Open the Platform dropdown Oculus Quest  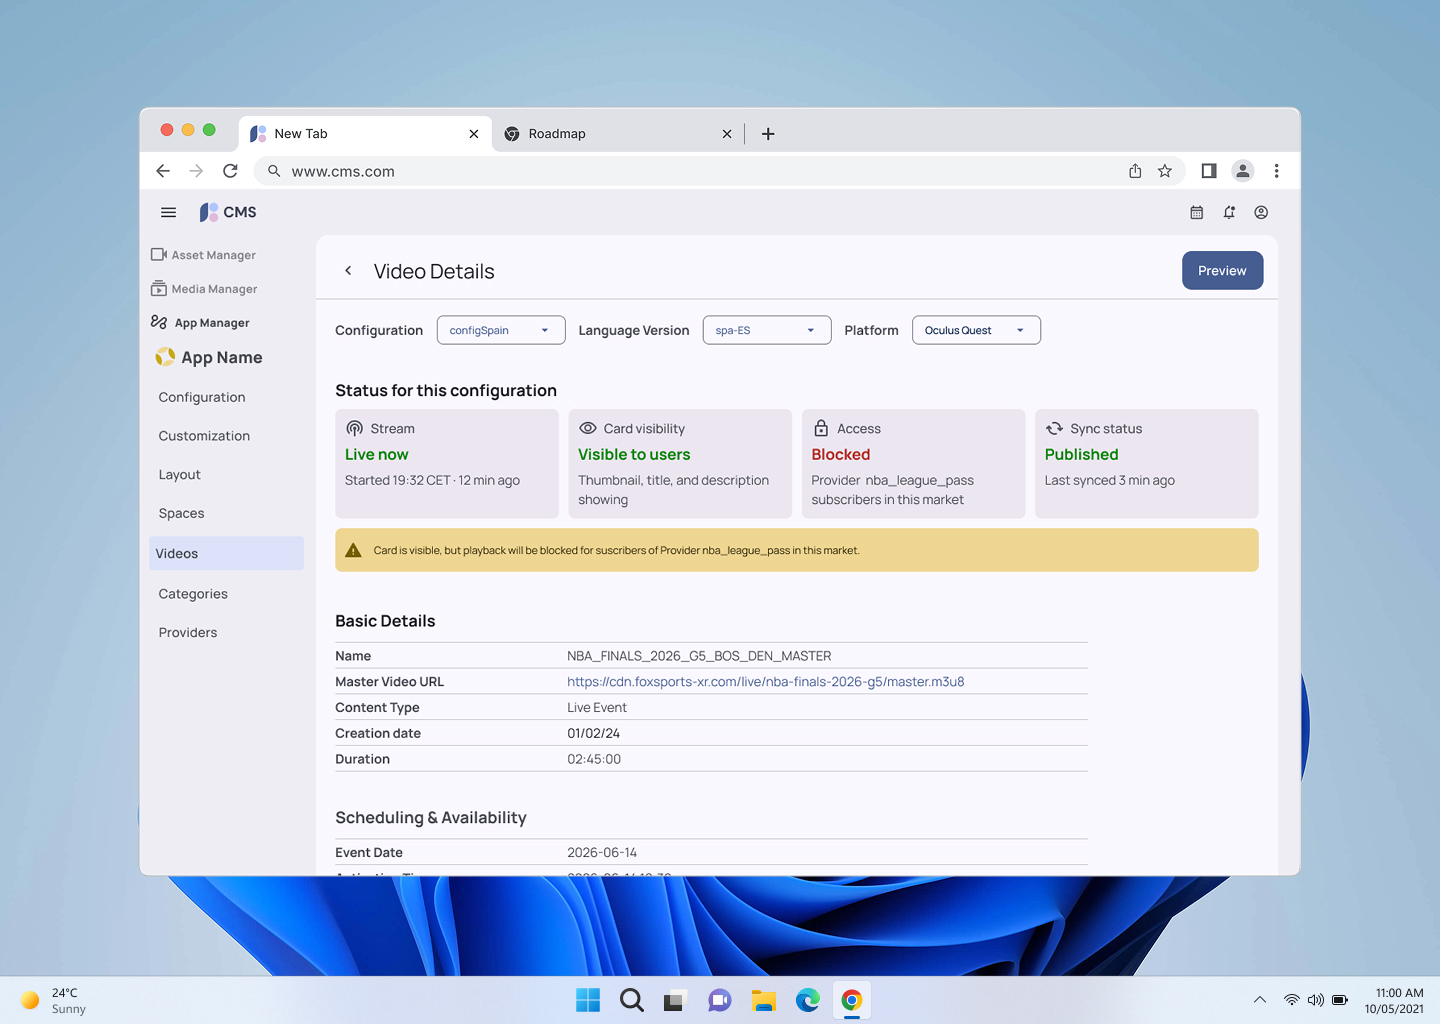coord(976,330)
